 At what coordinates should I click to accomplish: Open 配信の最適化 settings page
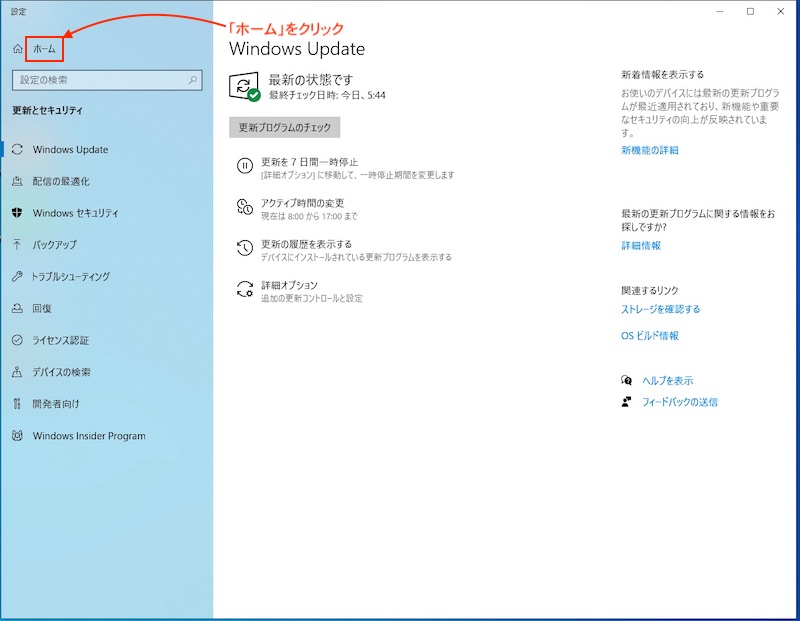click(61, 181)
